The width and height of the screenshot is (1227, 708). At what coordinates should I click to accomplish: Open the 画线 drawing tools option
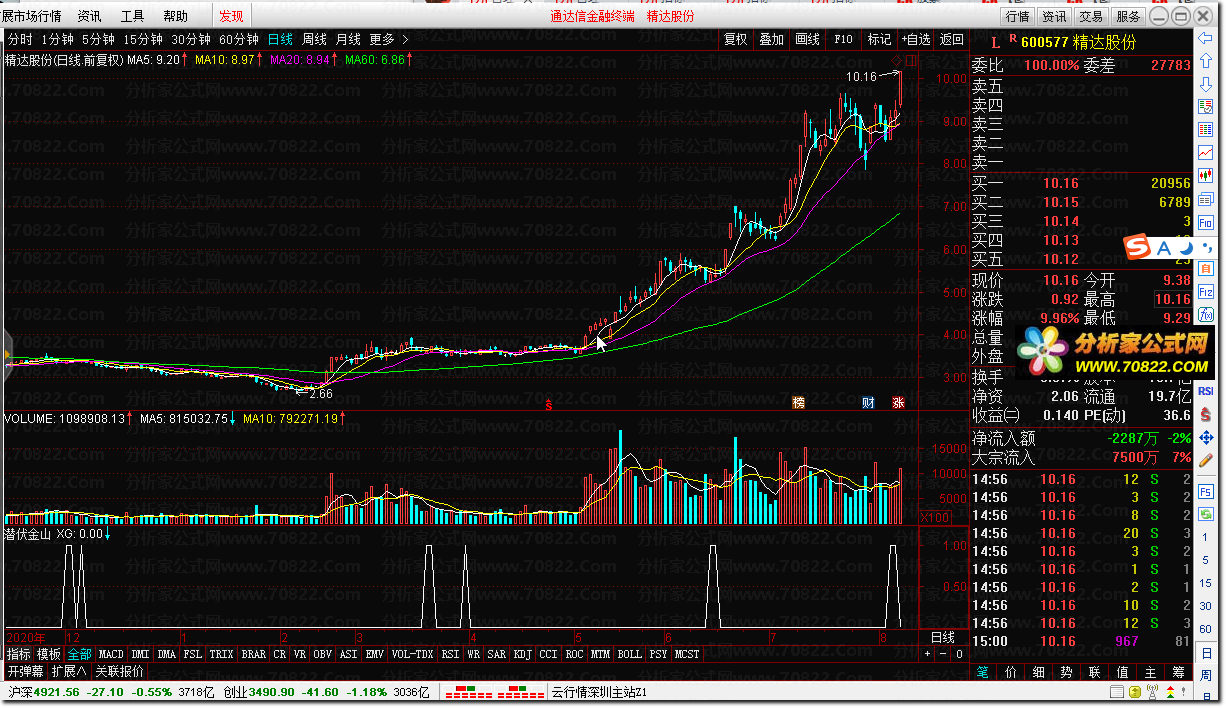807,39
